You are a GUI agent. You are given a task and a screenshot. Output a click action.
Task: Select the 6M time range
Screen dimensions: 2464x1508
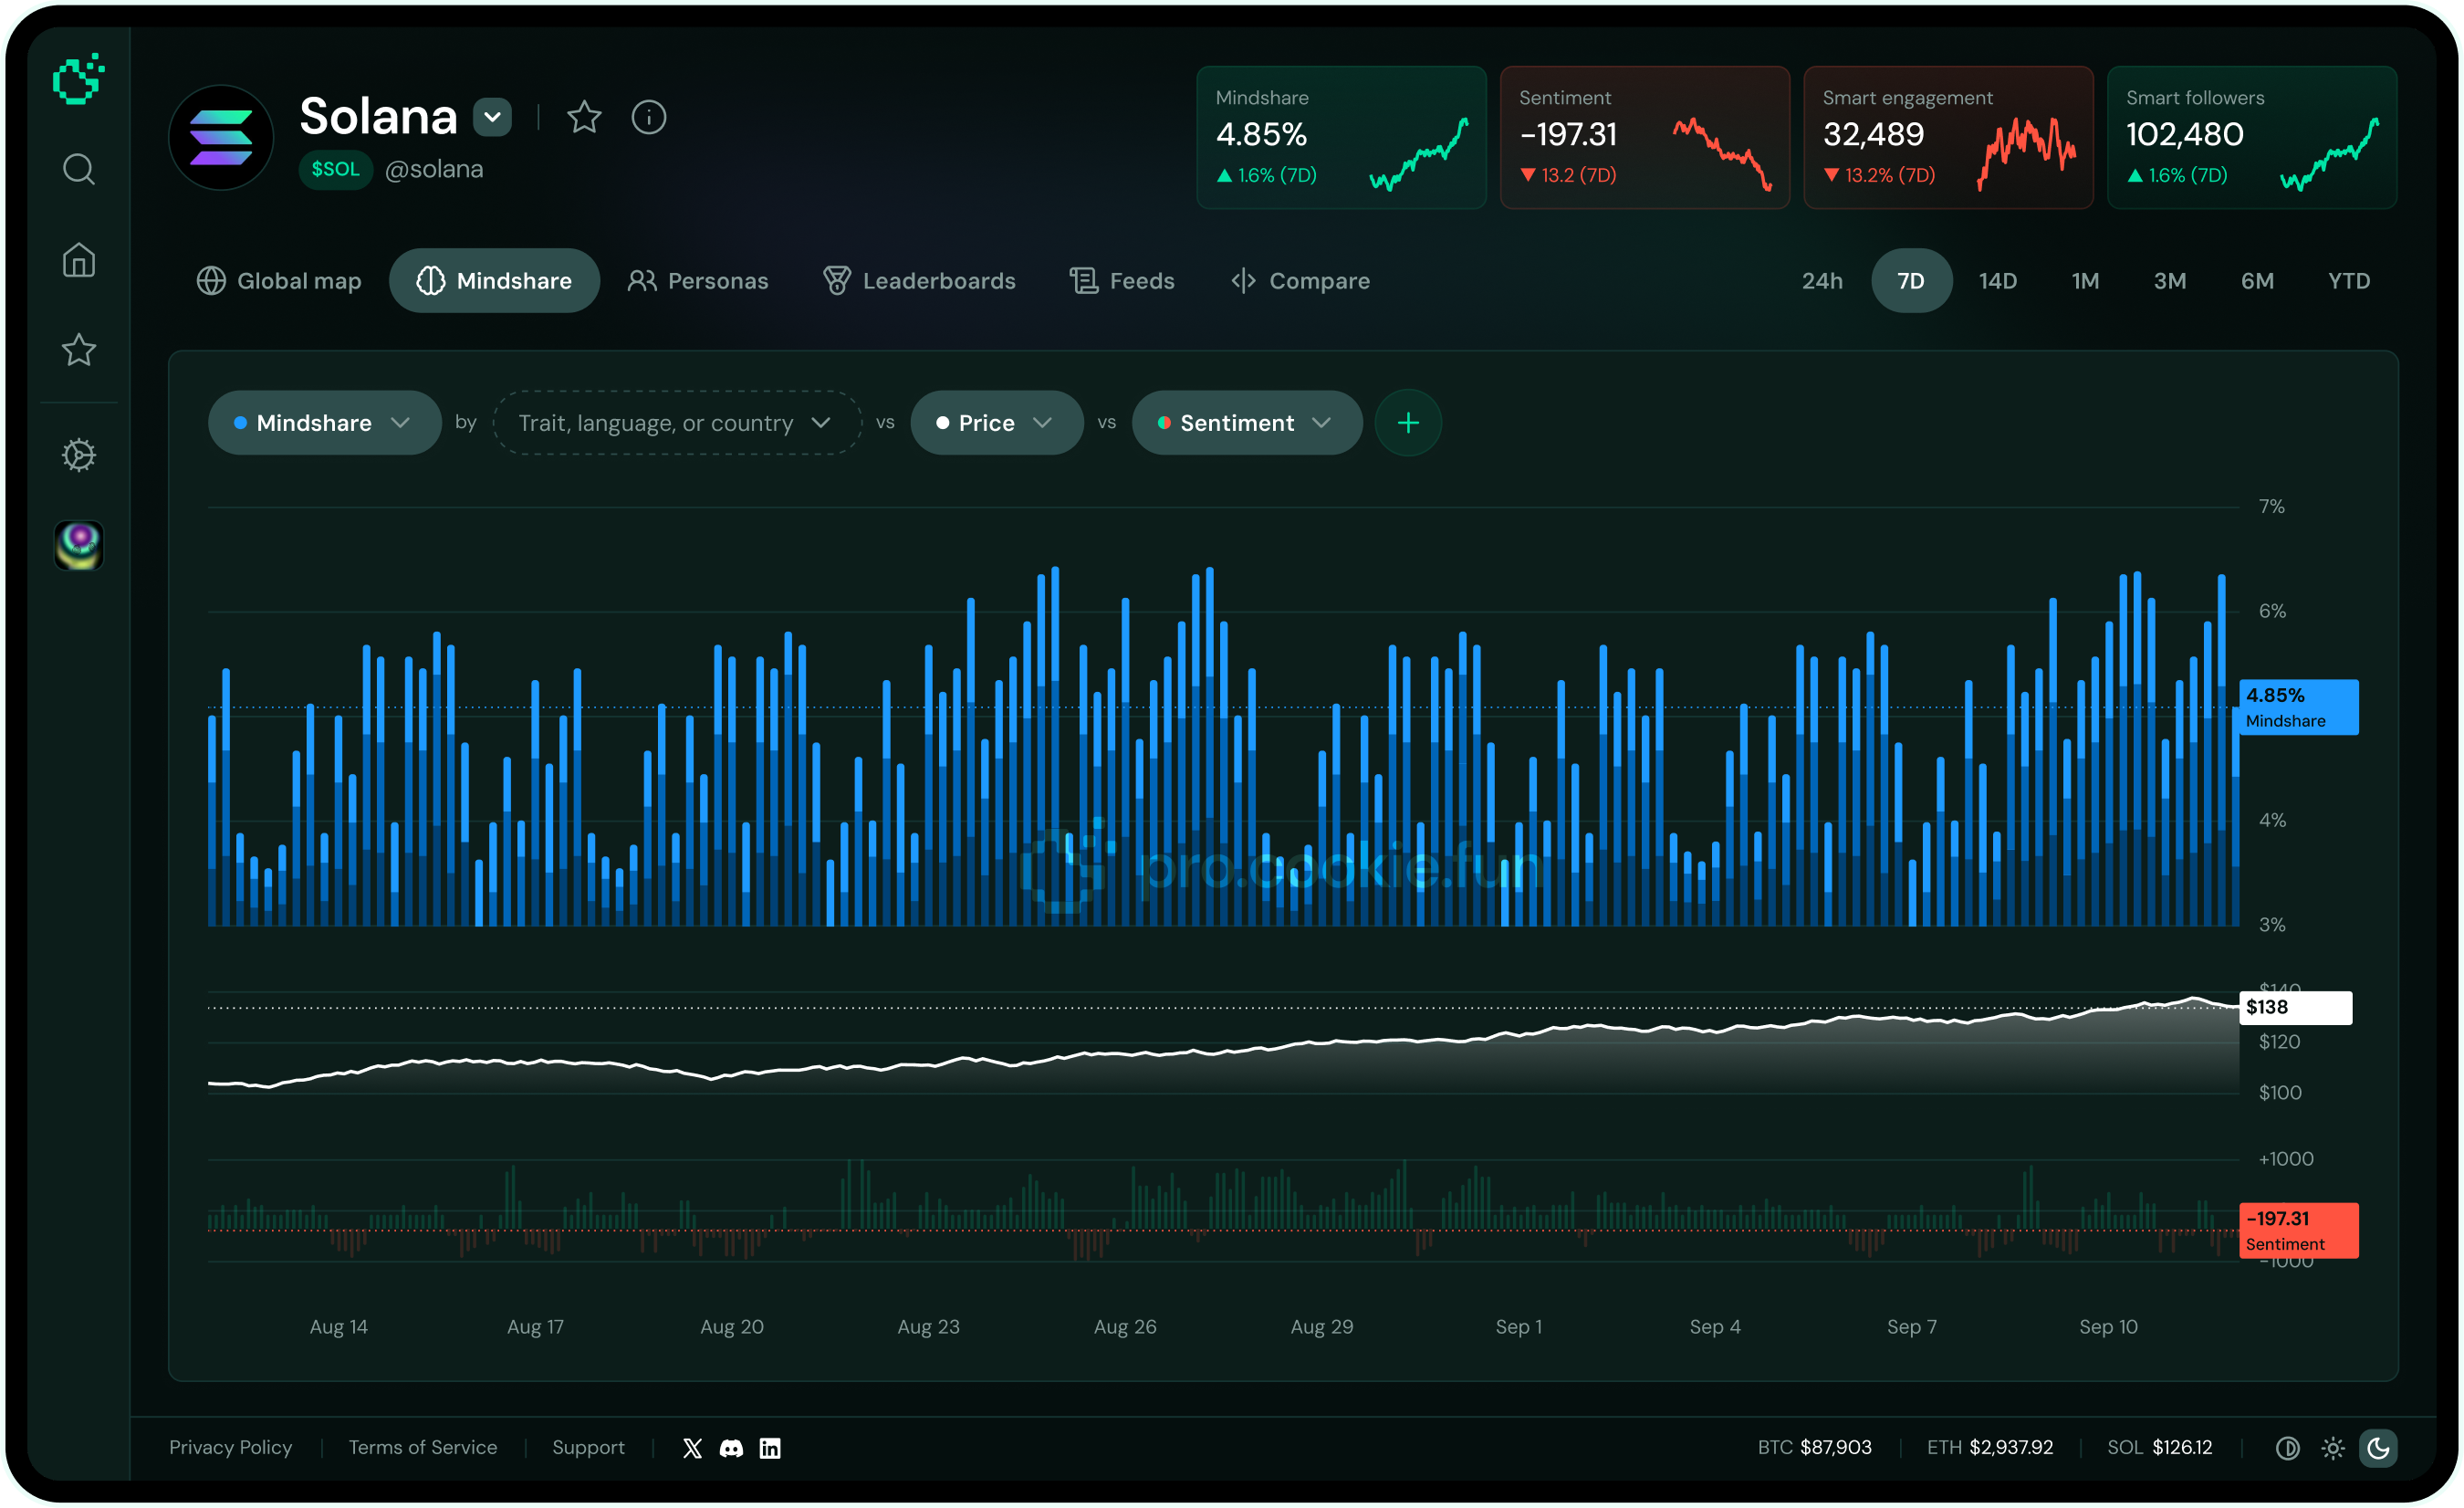(x=2257, y=281)
